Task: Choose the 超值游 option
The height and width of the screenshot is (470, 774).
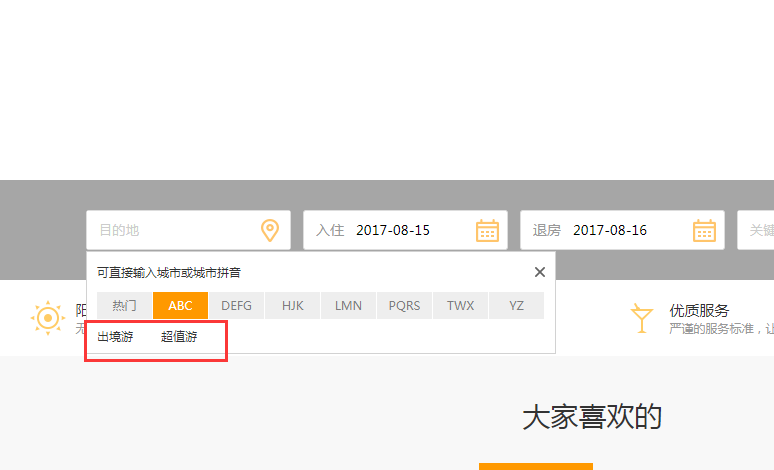Action: (x=179, y=337)
